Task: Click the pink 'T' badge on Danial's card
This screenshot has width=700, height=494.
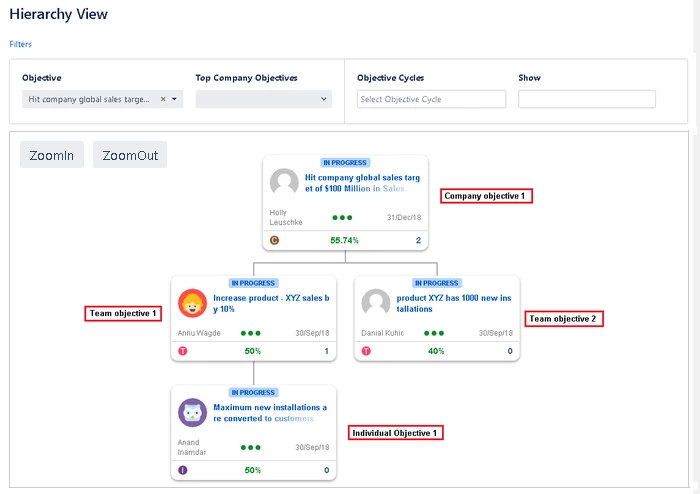Action: pyautogui.click(x=366, y=351)
